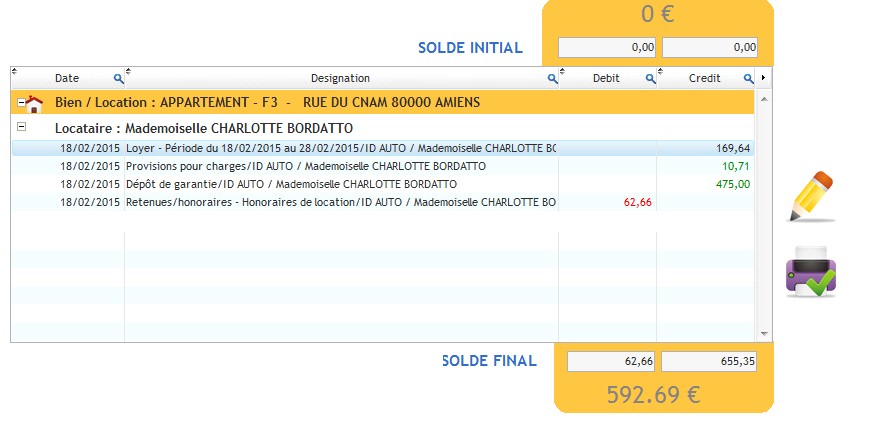Screen dimensions: 886x424
Task: Click the house icon in Bien row
Action: [x=34, y=103]
